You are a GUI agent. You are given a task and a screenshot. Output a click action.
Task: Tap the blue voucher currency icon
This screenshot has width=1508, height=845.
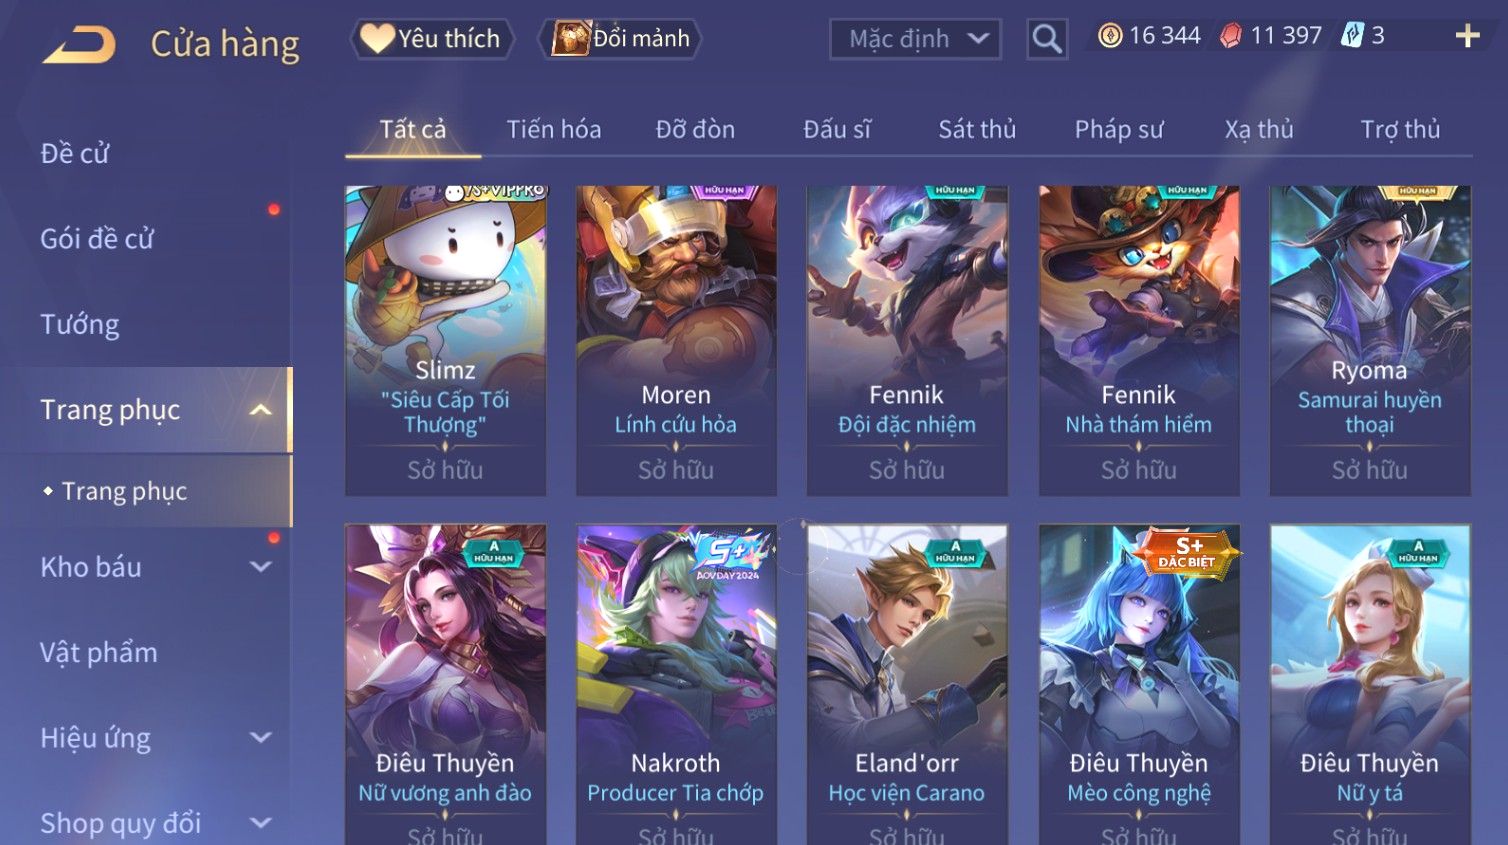click(x=1352, y=36)
